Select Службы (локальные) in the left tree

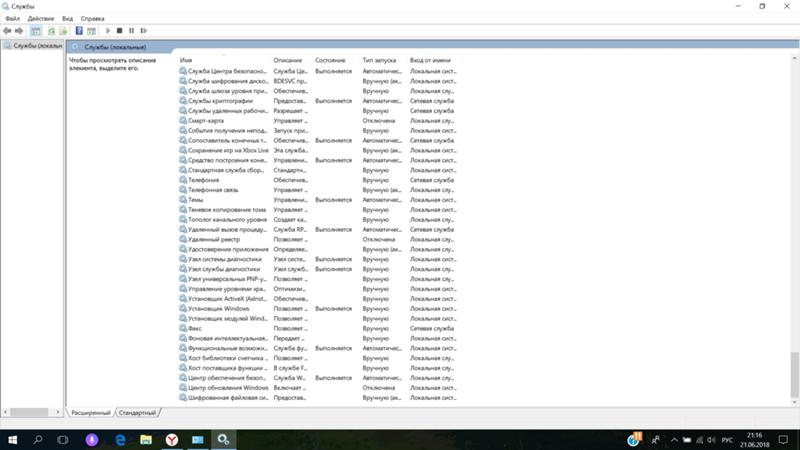click(33, 45)
